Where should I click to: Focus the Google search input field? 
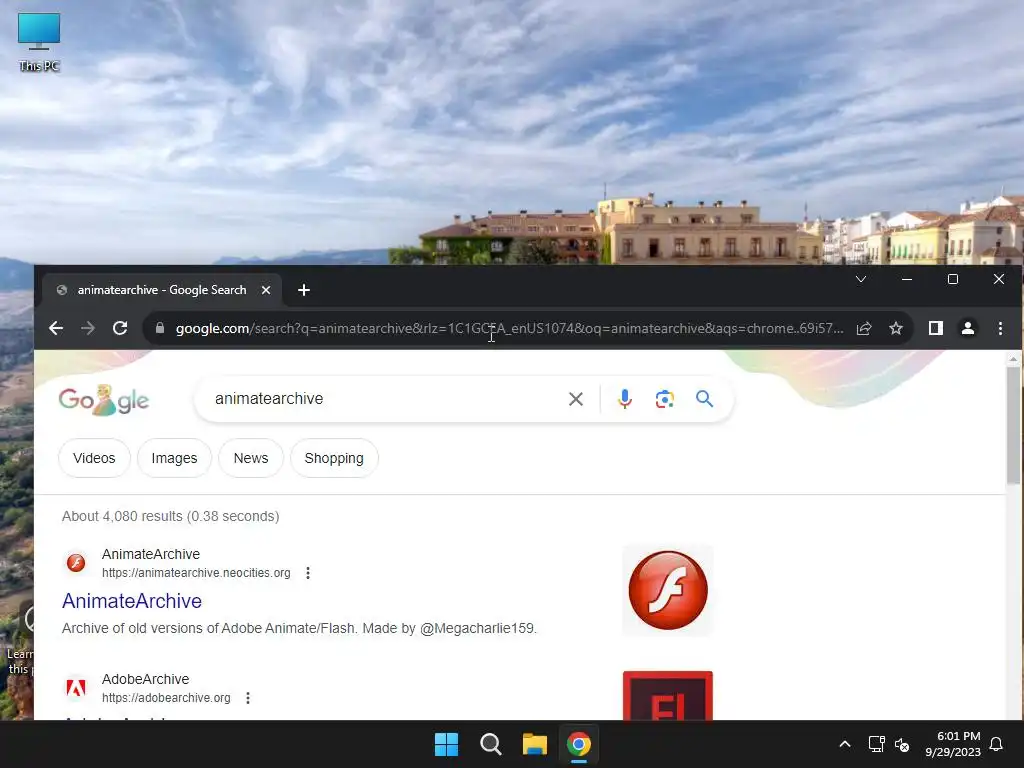tap(385, 399)
